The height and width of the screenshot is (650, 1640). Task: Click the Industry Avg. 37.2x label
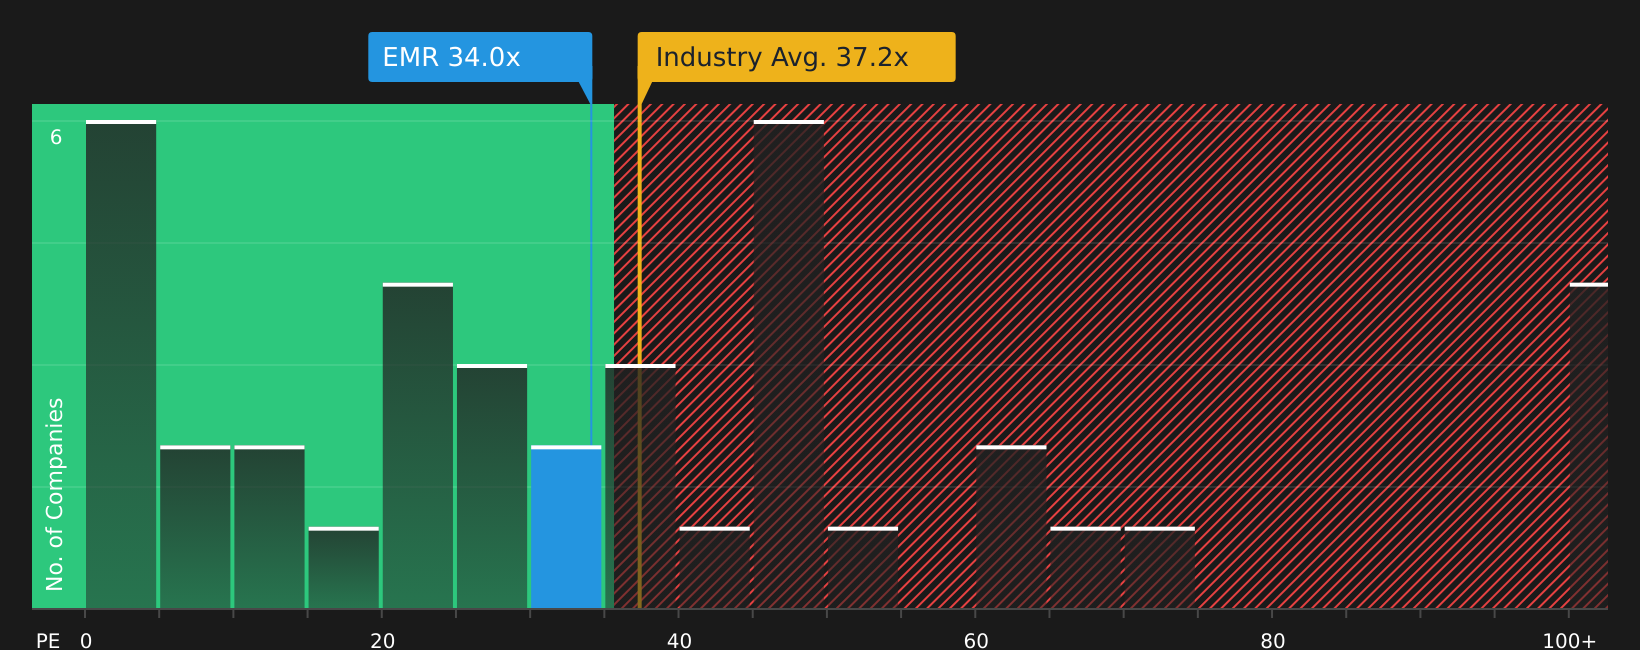click(x=796, y=57)
